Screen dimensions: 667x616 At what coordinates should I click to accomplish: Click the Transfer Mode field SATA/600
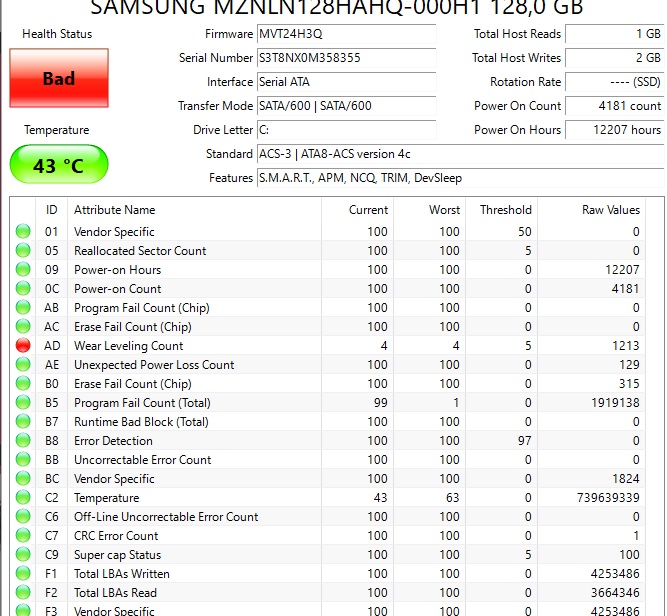346,106
